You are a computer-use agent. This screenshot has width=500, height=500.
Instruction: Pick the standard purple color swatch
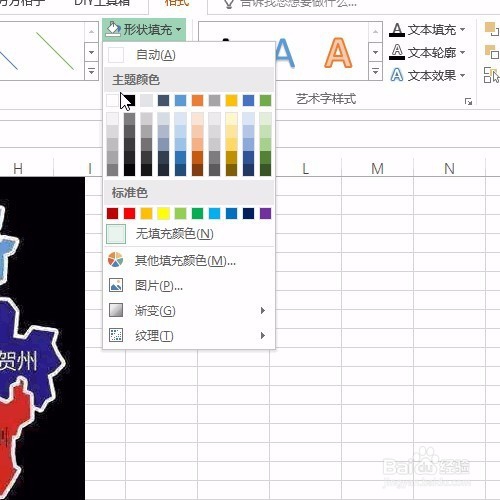265,213
